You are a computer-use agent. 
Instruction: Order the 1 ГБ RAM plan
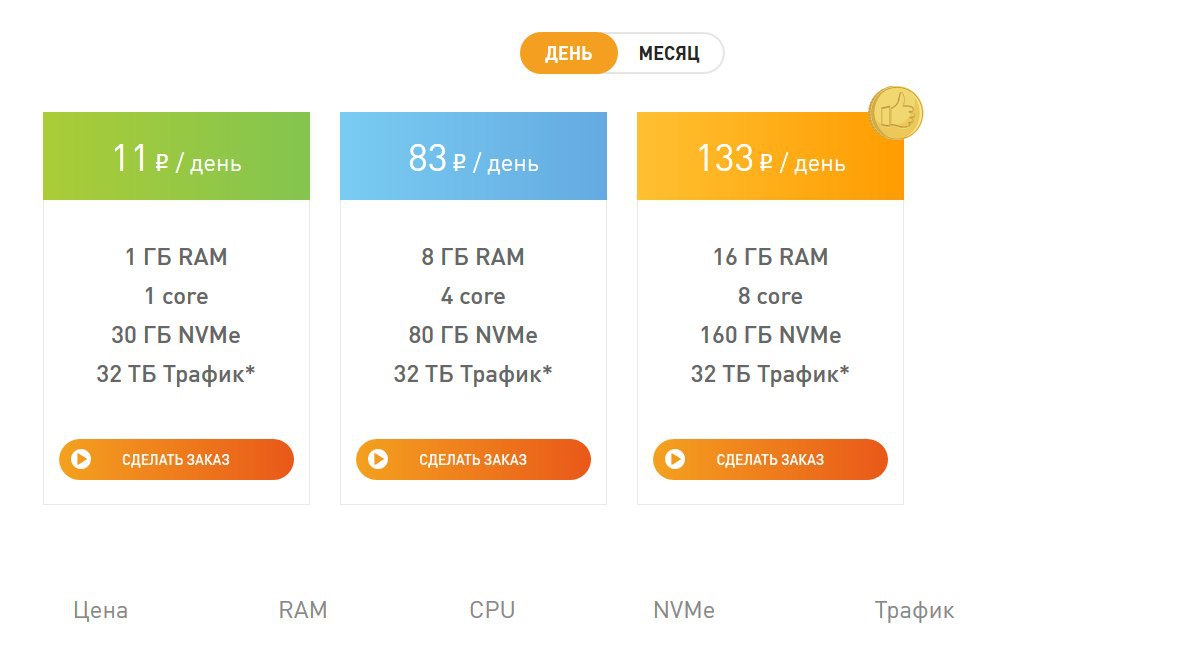click(x=176, y=460)
